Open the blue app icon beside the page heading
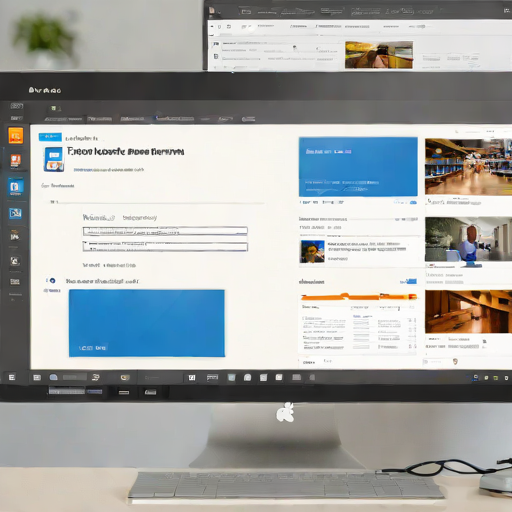 [x=54, y=159]
